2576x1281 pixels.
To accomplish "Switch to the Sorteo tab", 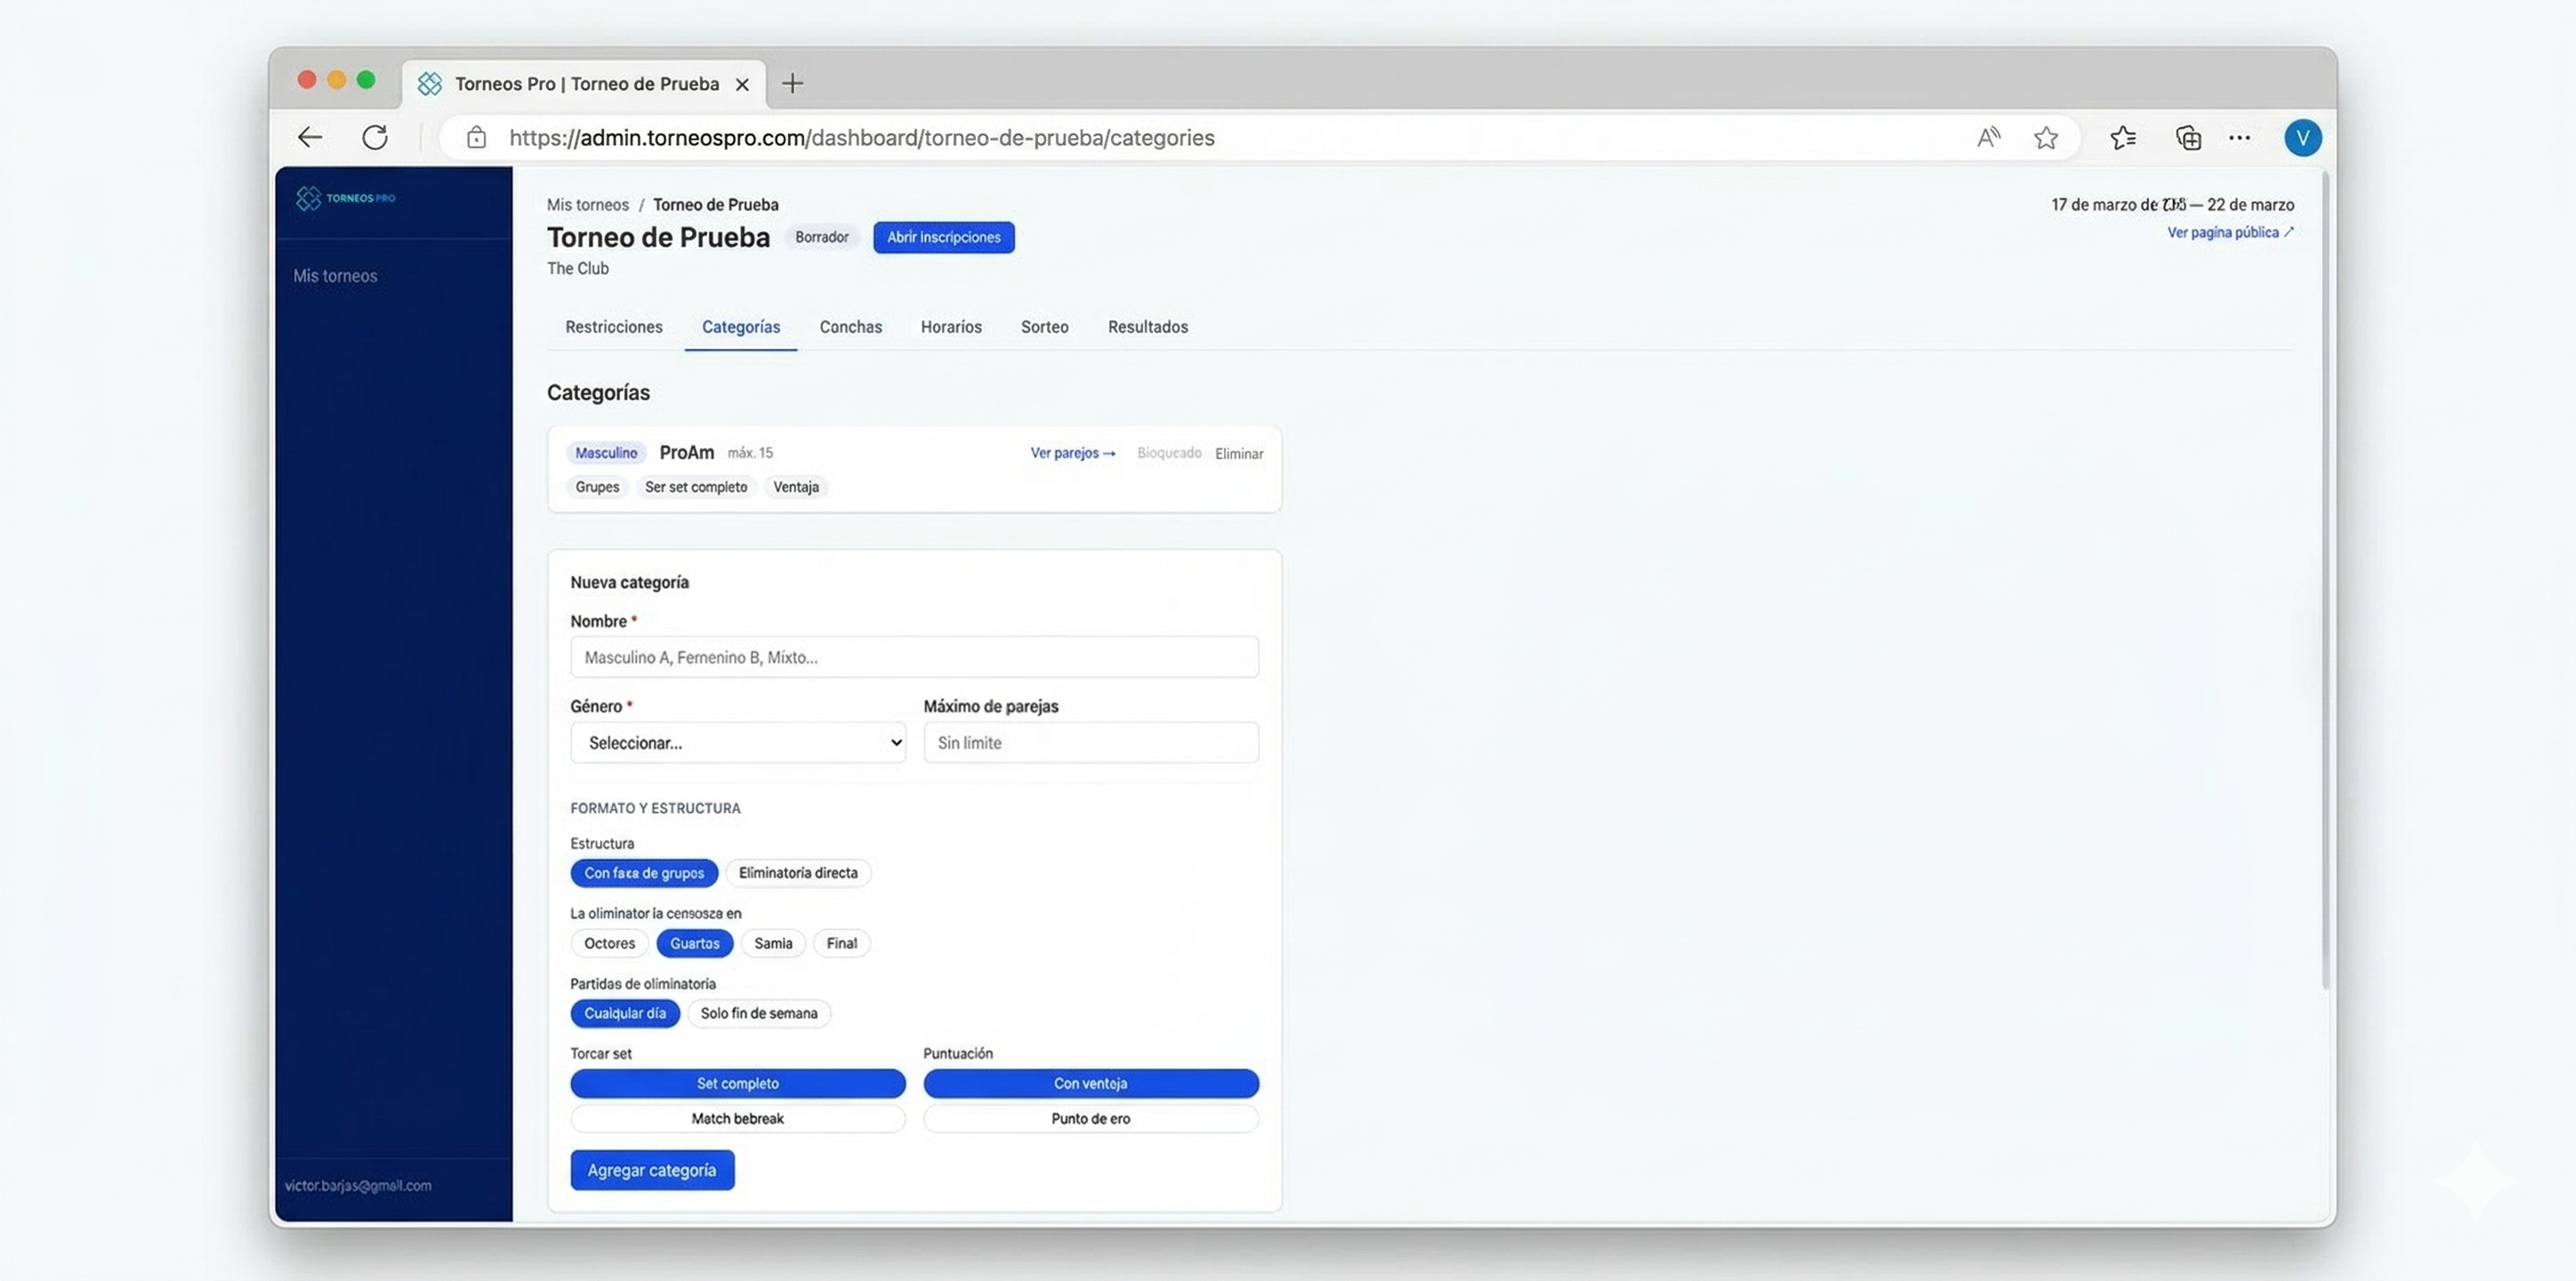I will click(x=1044, y=327).
